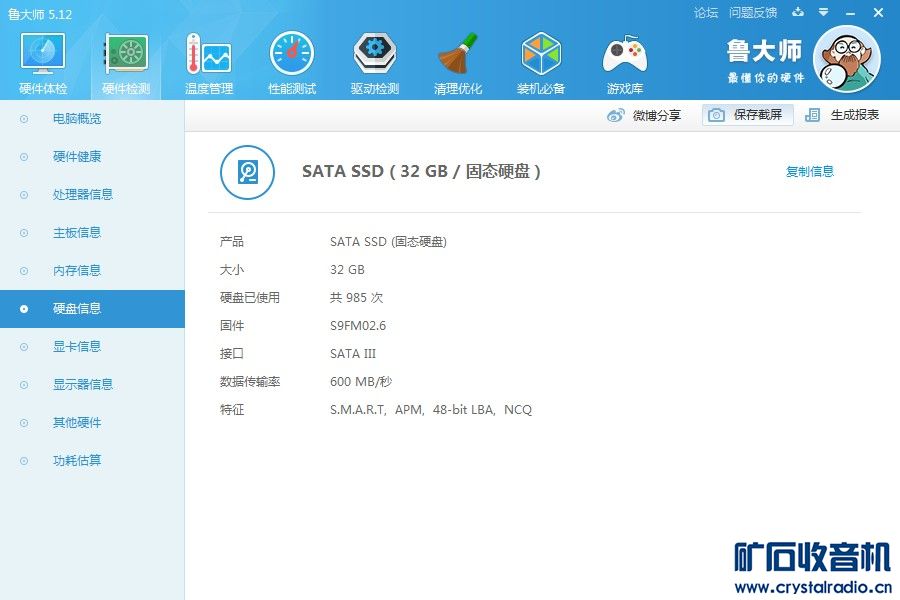Click the 数据传输率 label
Image resolution: width=900 pixels, height=600 pixels.
(250, 382)
